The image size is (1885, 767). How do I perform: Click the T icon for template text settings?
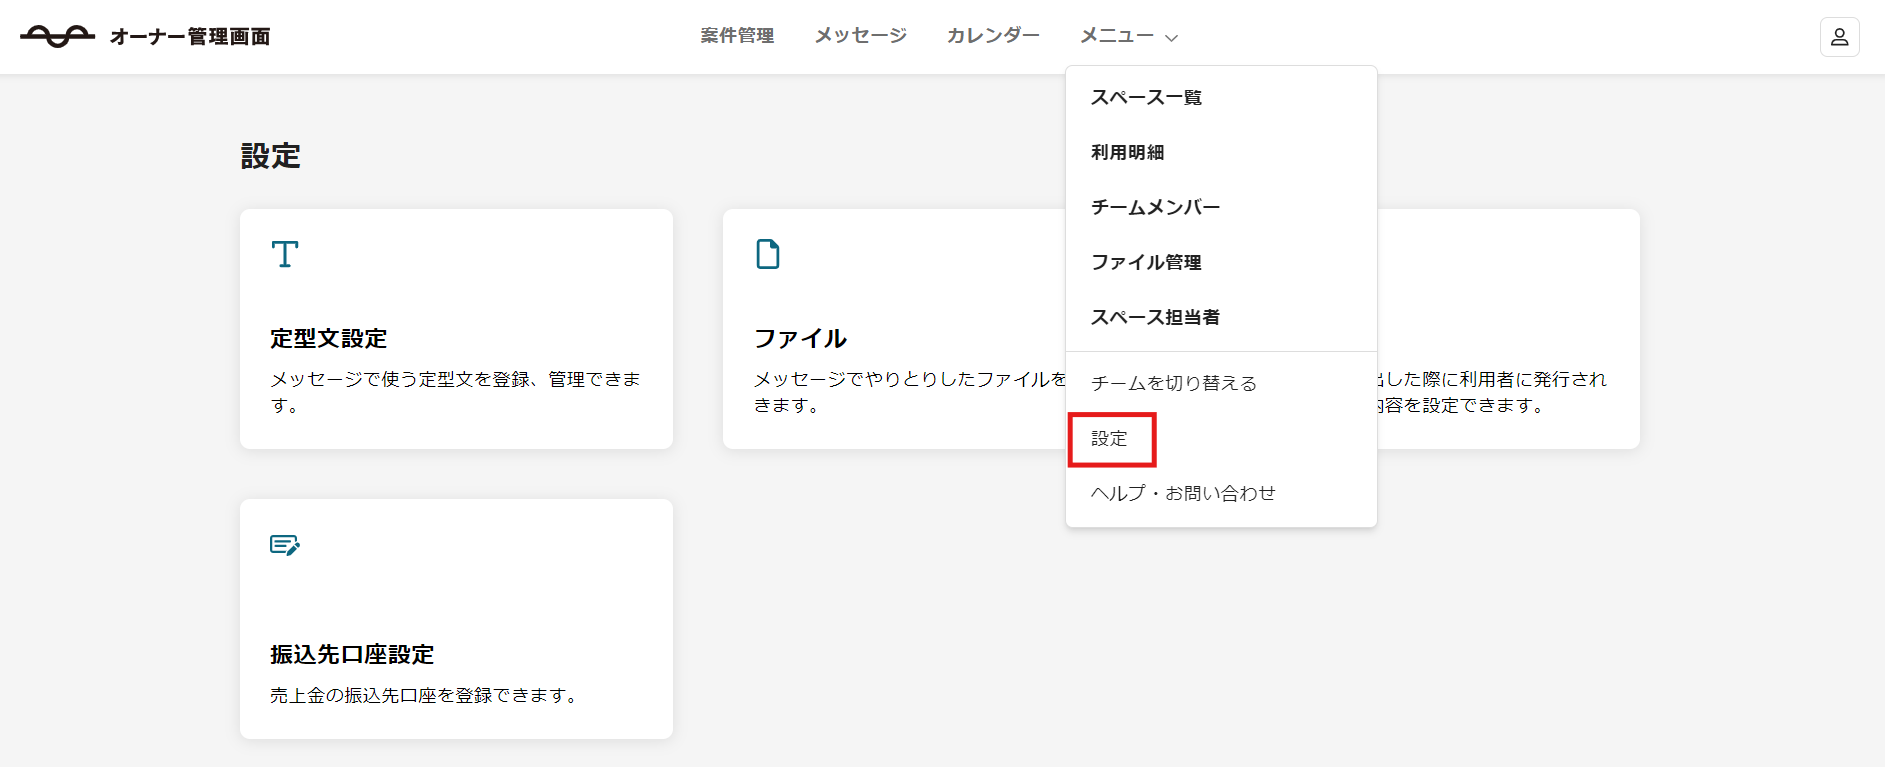tap(285, 254)
